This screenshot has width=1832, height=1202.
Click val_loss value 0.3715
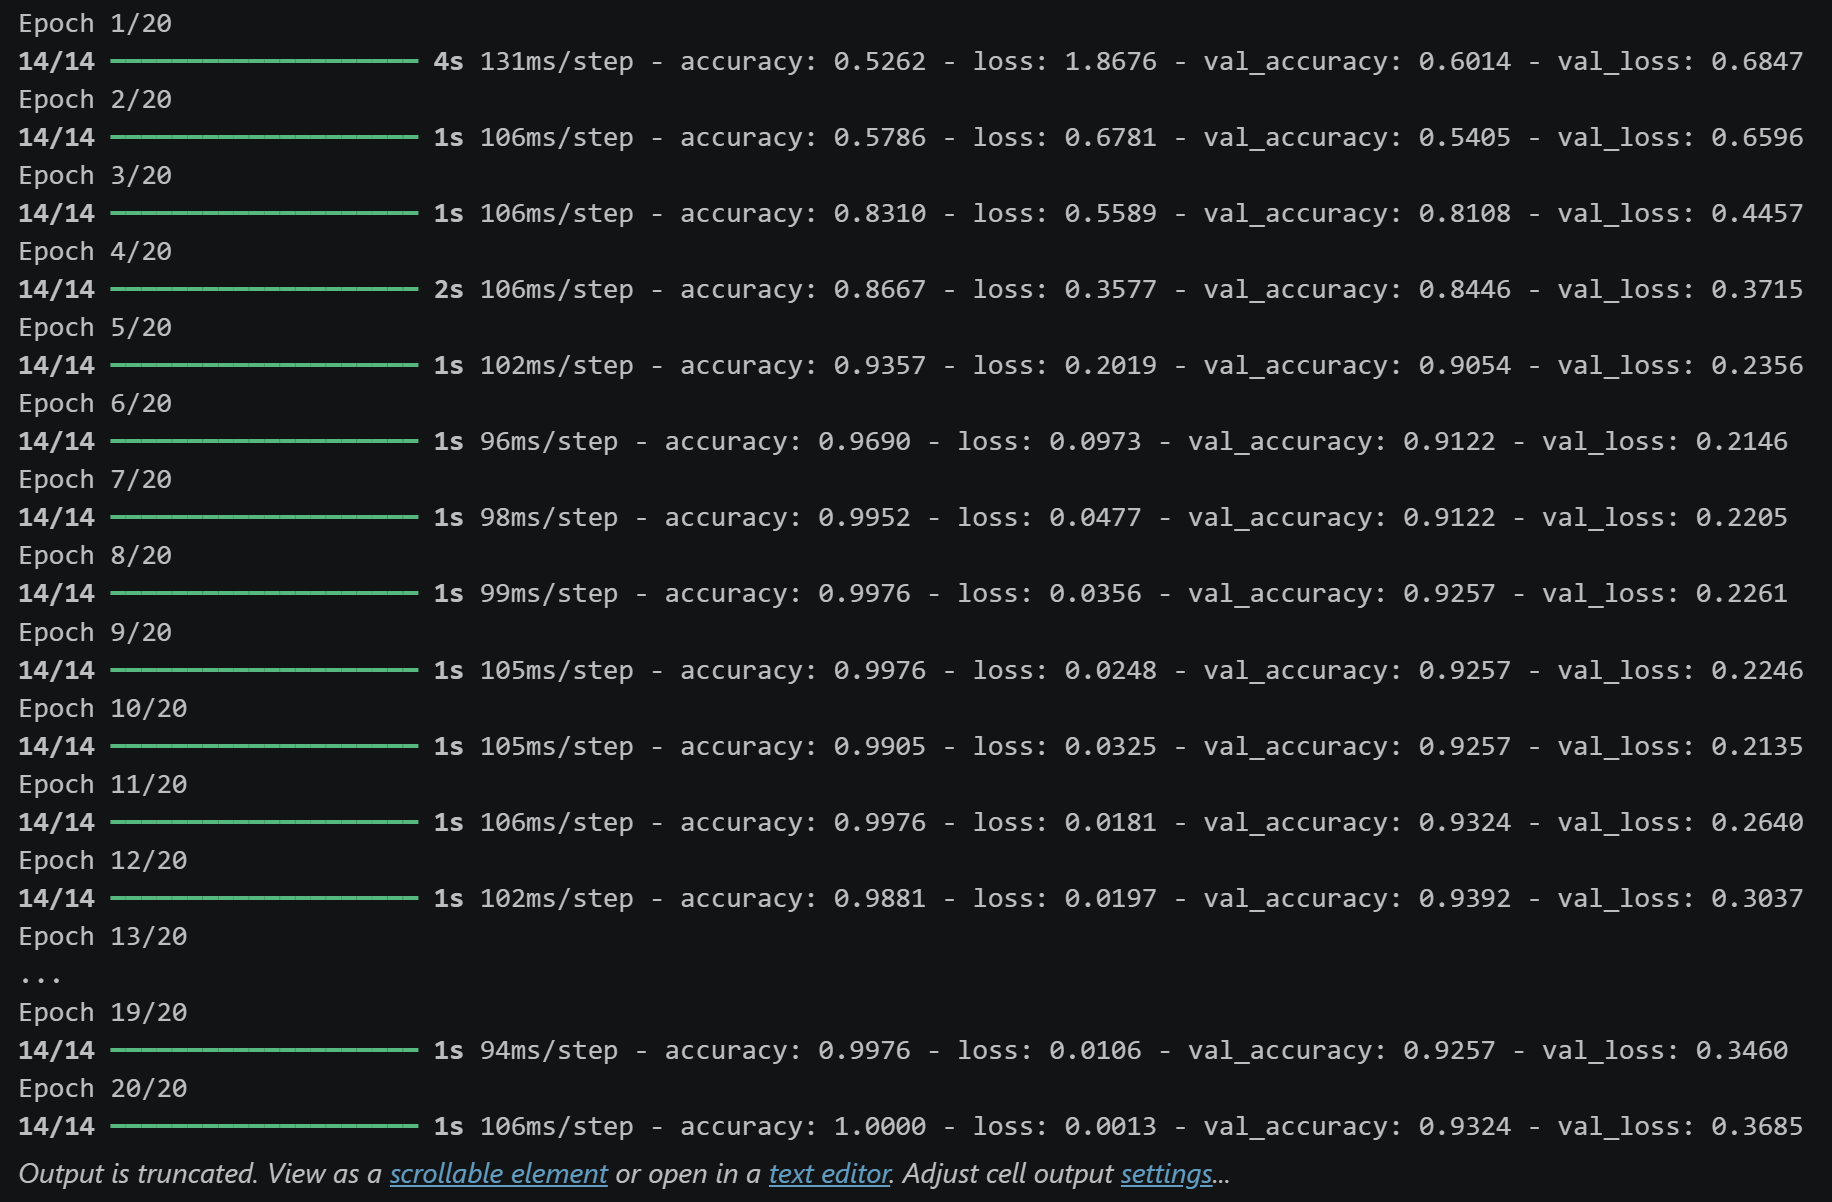pos(1757,289)
